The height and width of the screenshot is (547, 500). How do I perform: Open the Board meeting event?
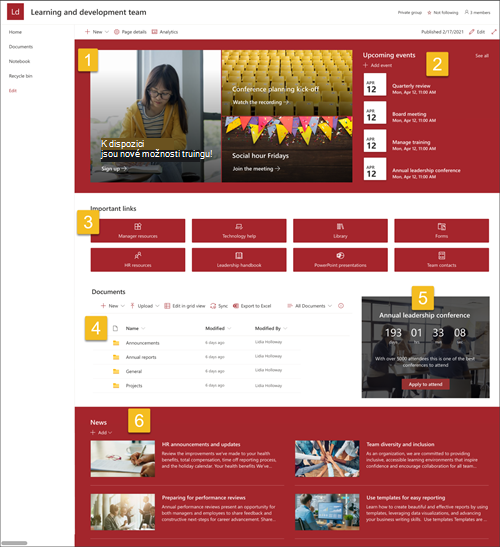(409, 114)
